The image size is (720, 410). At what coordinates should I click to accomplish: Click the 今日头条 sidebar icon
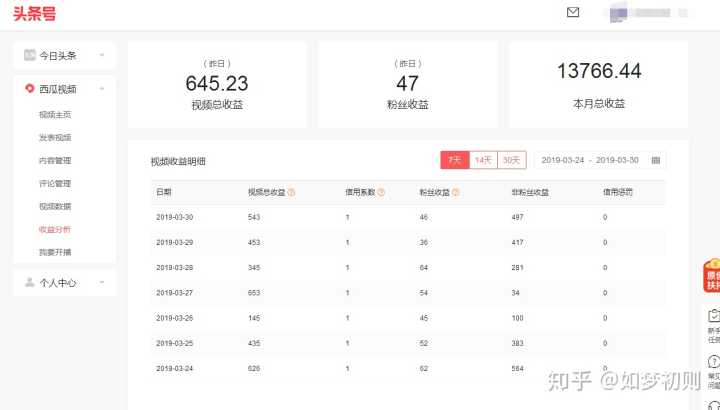point(30,56)
